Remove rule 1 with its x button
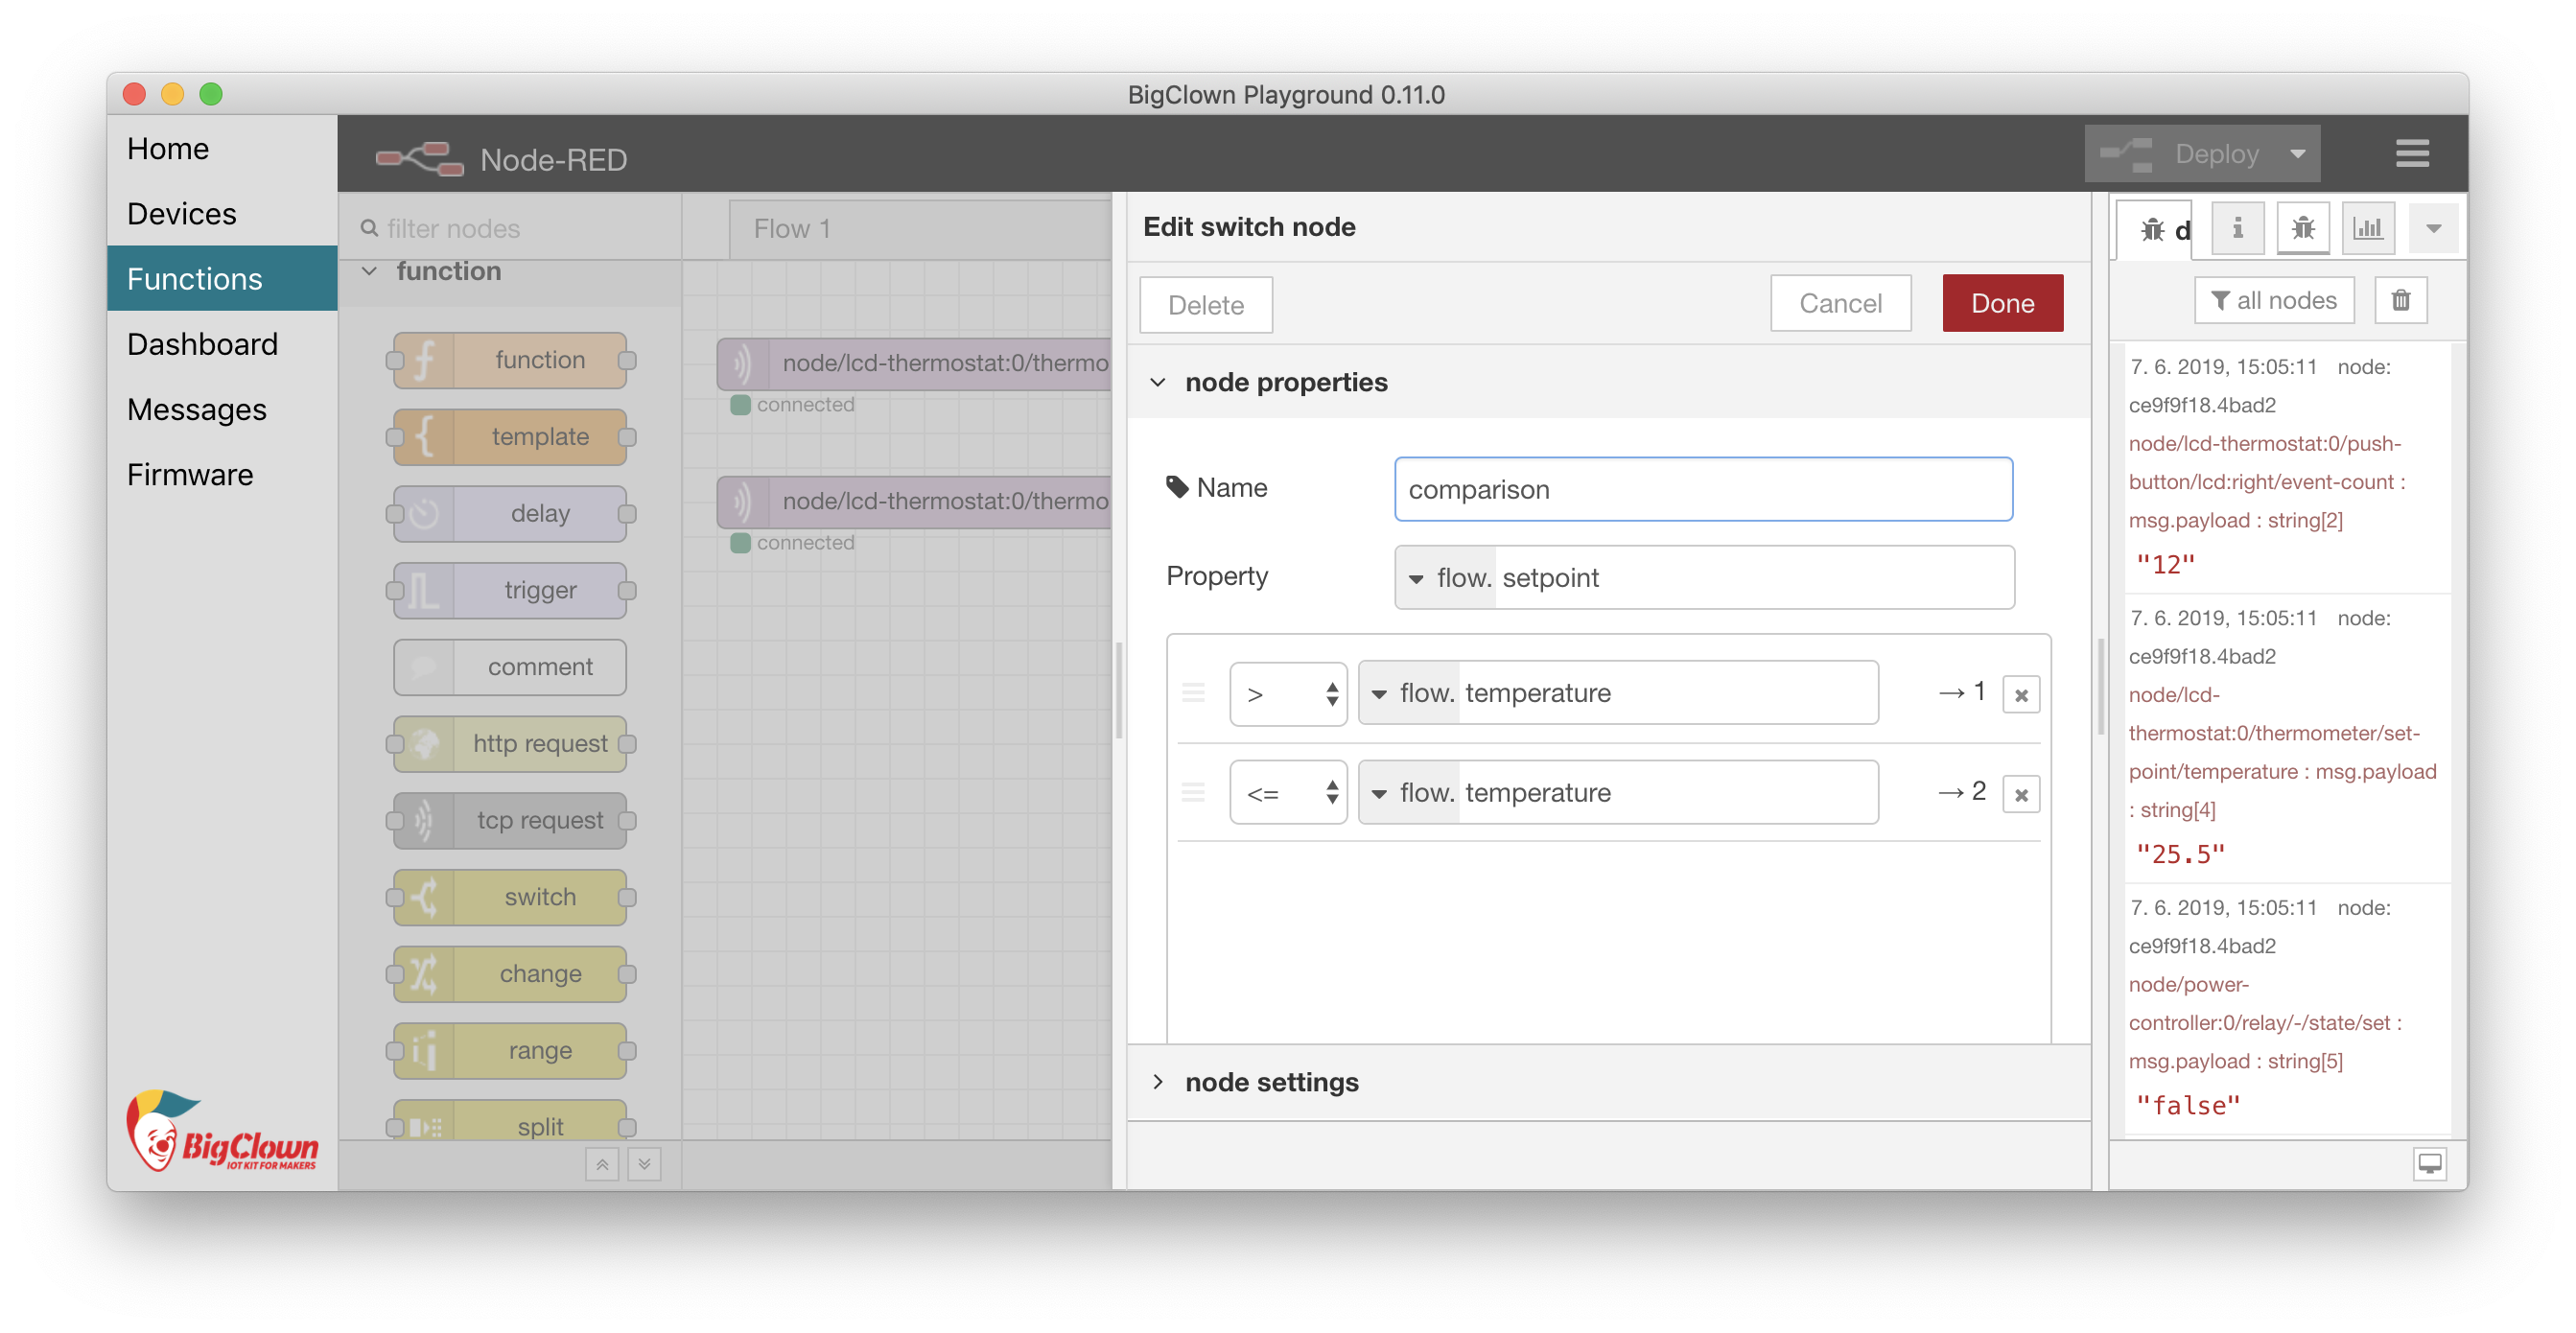The height and width of the screenshot is (1333, 2576). [2020, 695]
